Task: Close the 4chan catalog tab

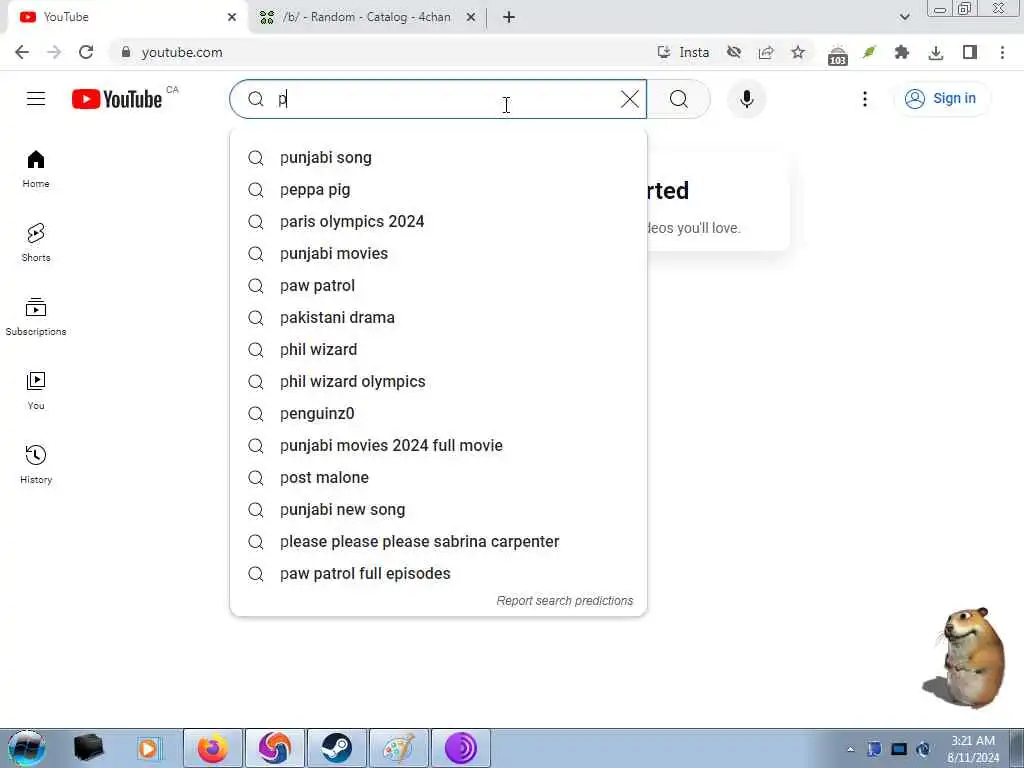Action: pyautogui.click(x=471, y=17)
